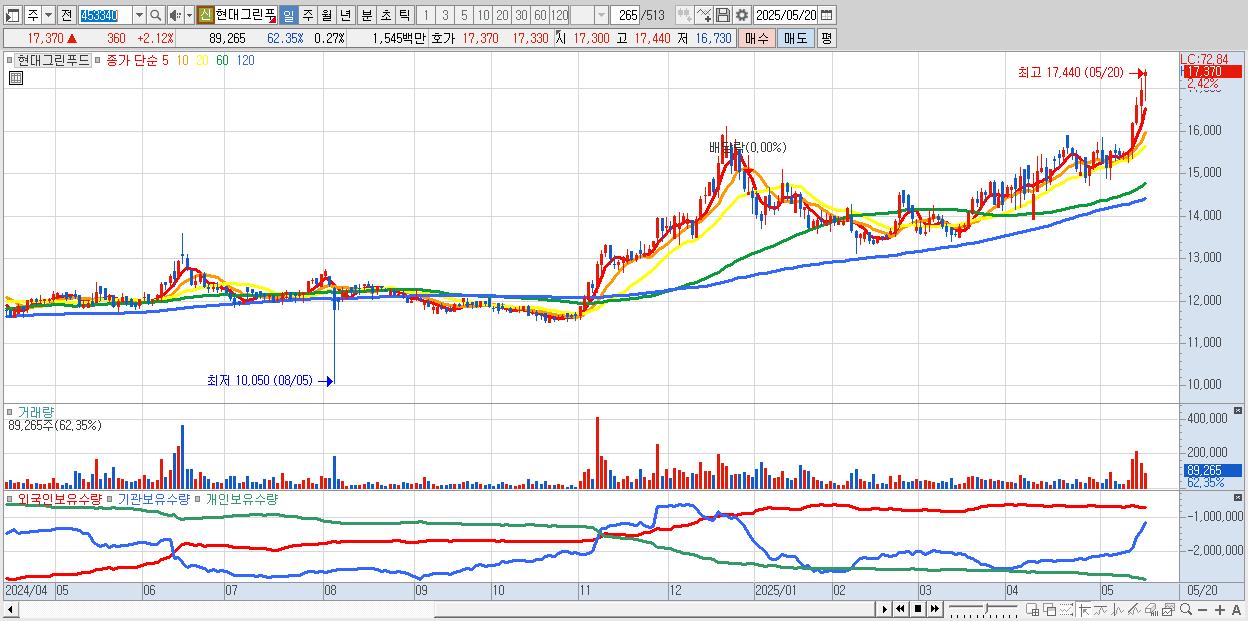
Task: Click the horizontal scrollbar left arrow
Action: 10,609
